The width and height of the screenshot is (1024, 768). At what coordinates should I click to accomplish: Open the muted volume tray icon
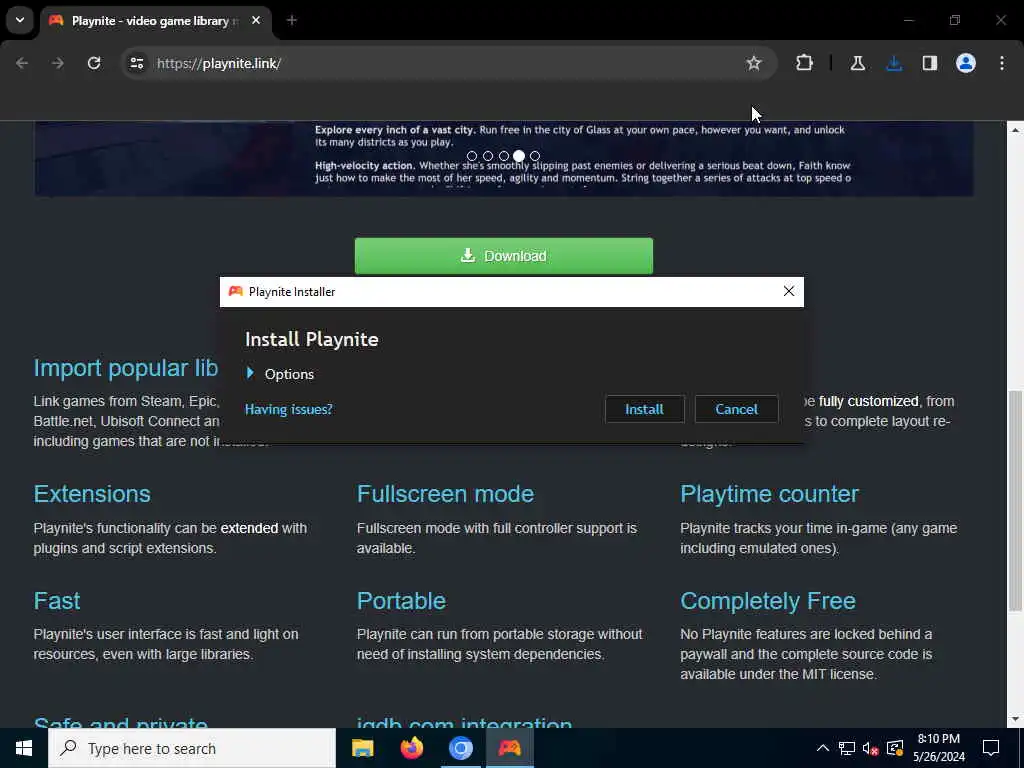pyautogui.click(x=871, y=748)
